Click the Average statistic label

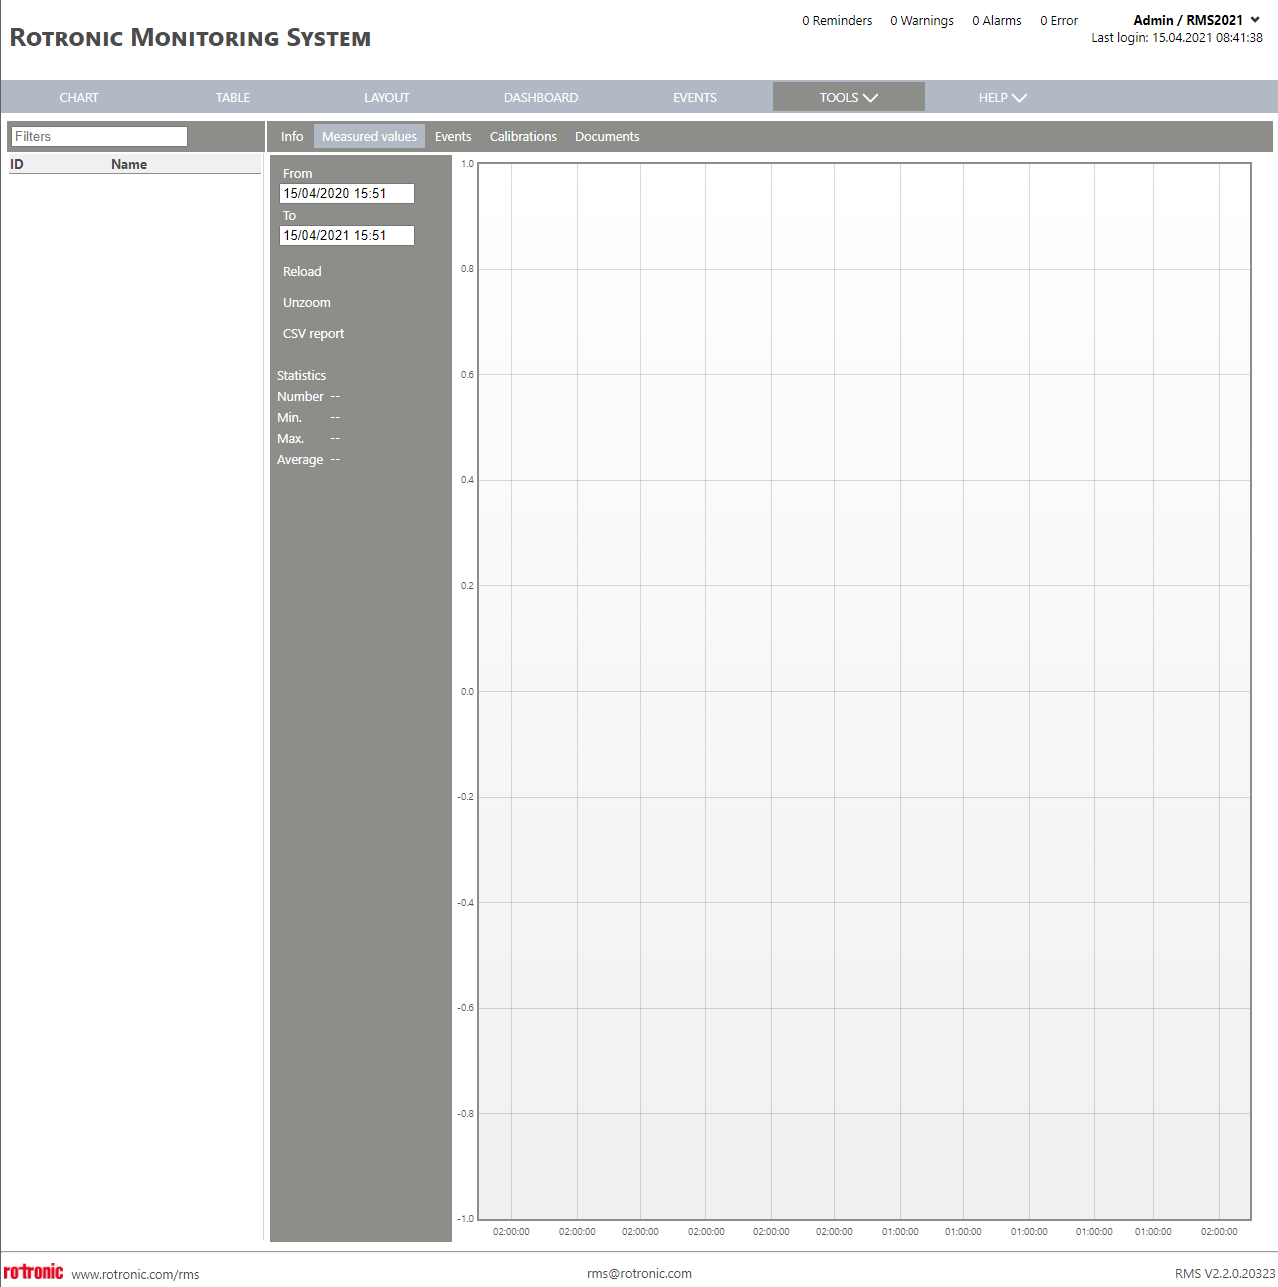click(x=300, y=460)
